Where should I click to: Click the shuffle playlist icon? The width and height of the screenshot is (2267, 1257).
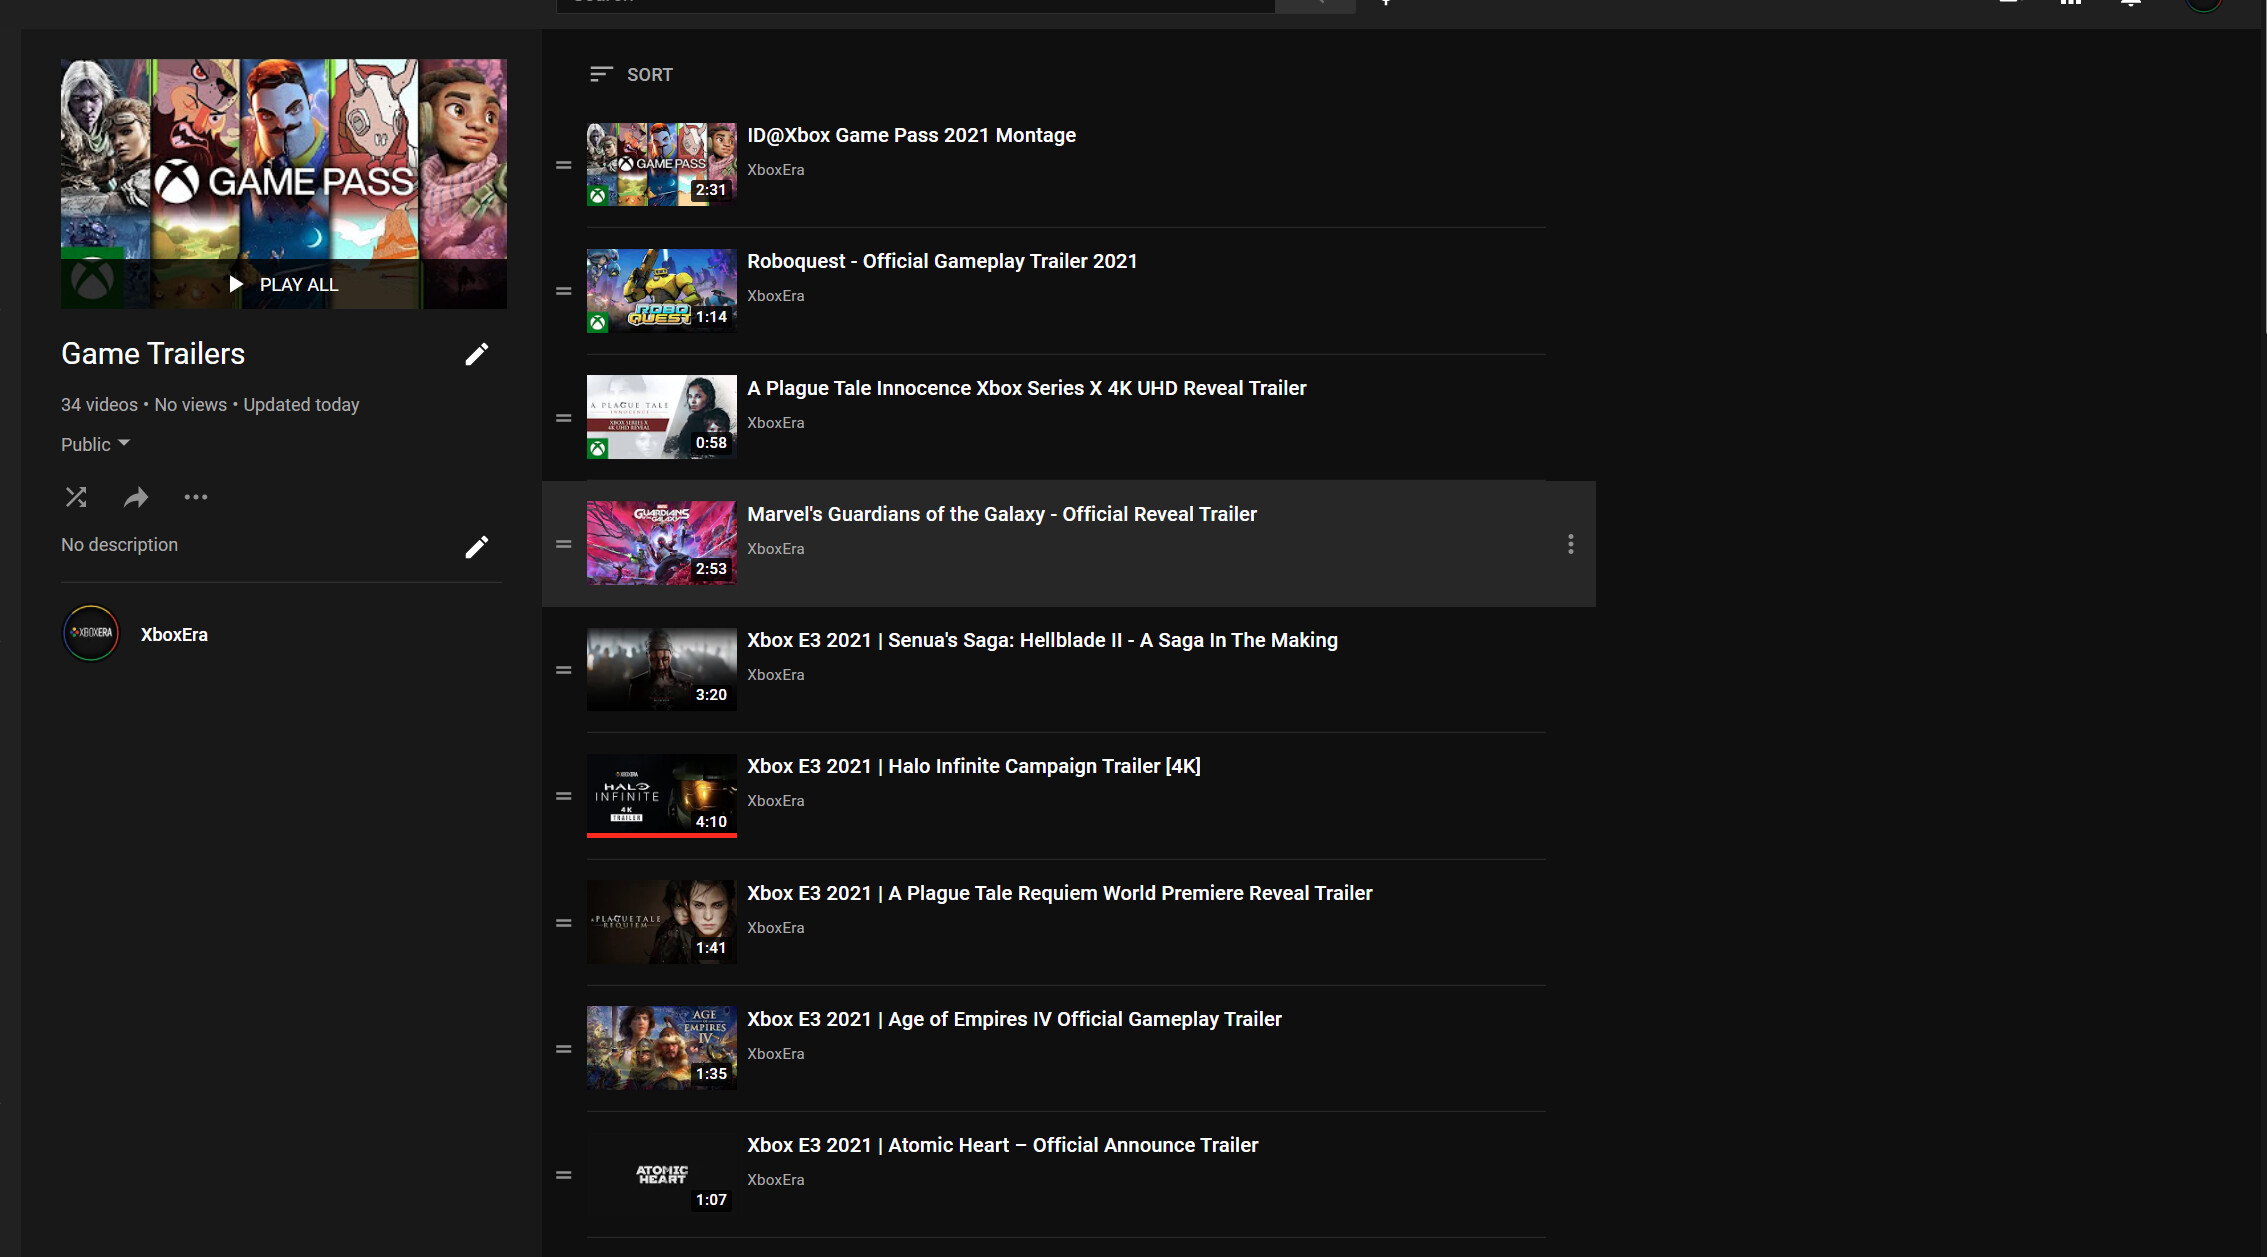[76, 497]
